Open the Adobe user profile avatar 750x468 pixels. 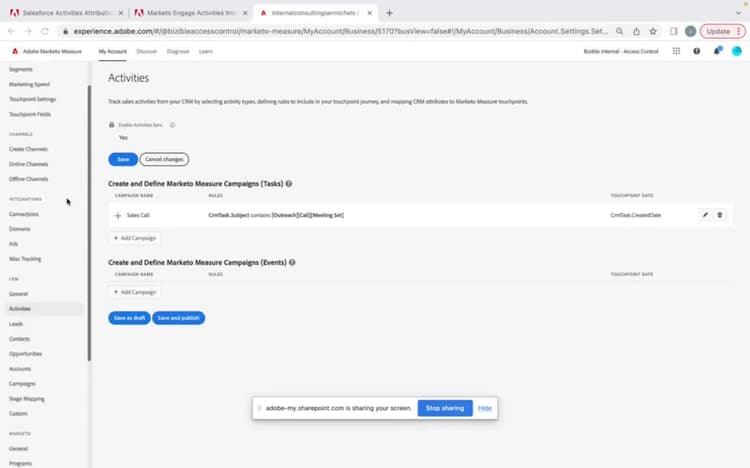737,51
